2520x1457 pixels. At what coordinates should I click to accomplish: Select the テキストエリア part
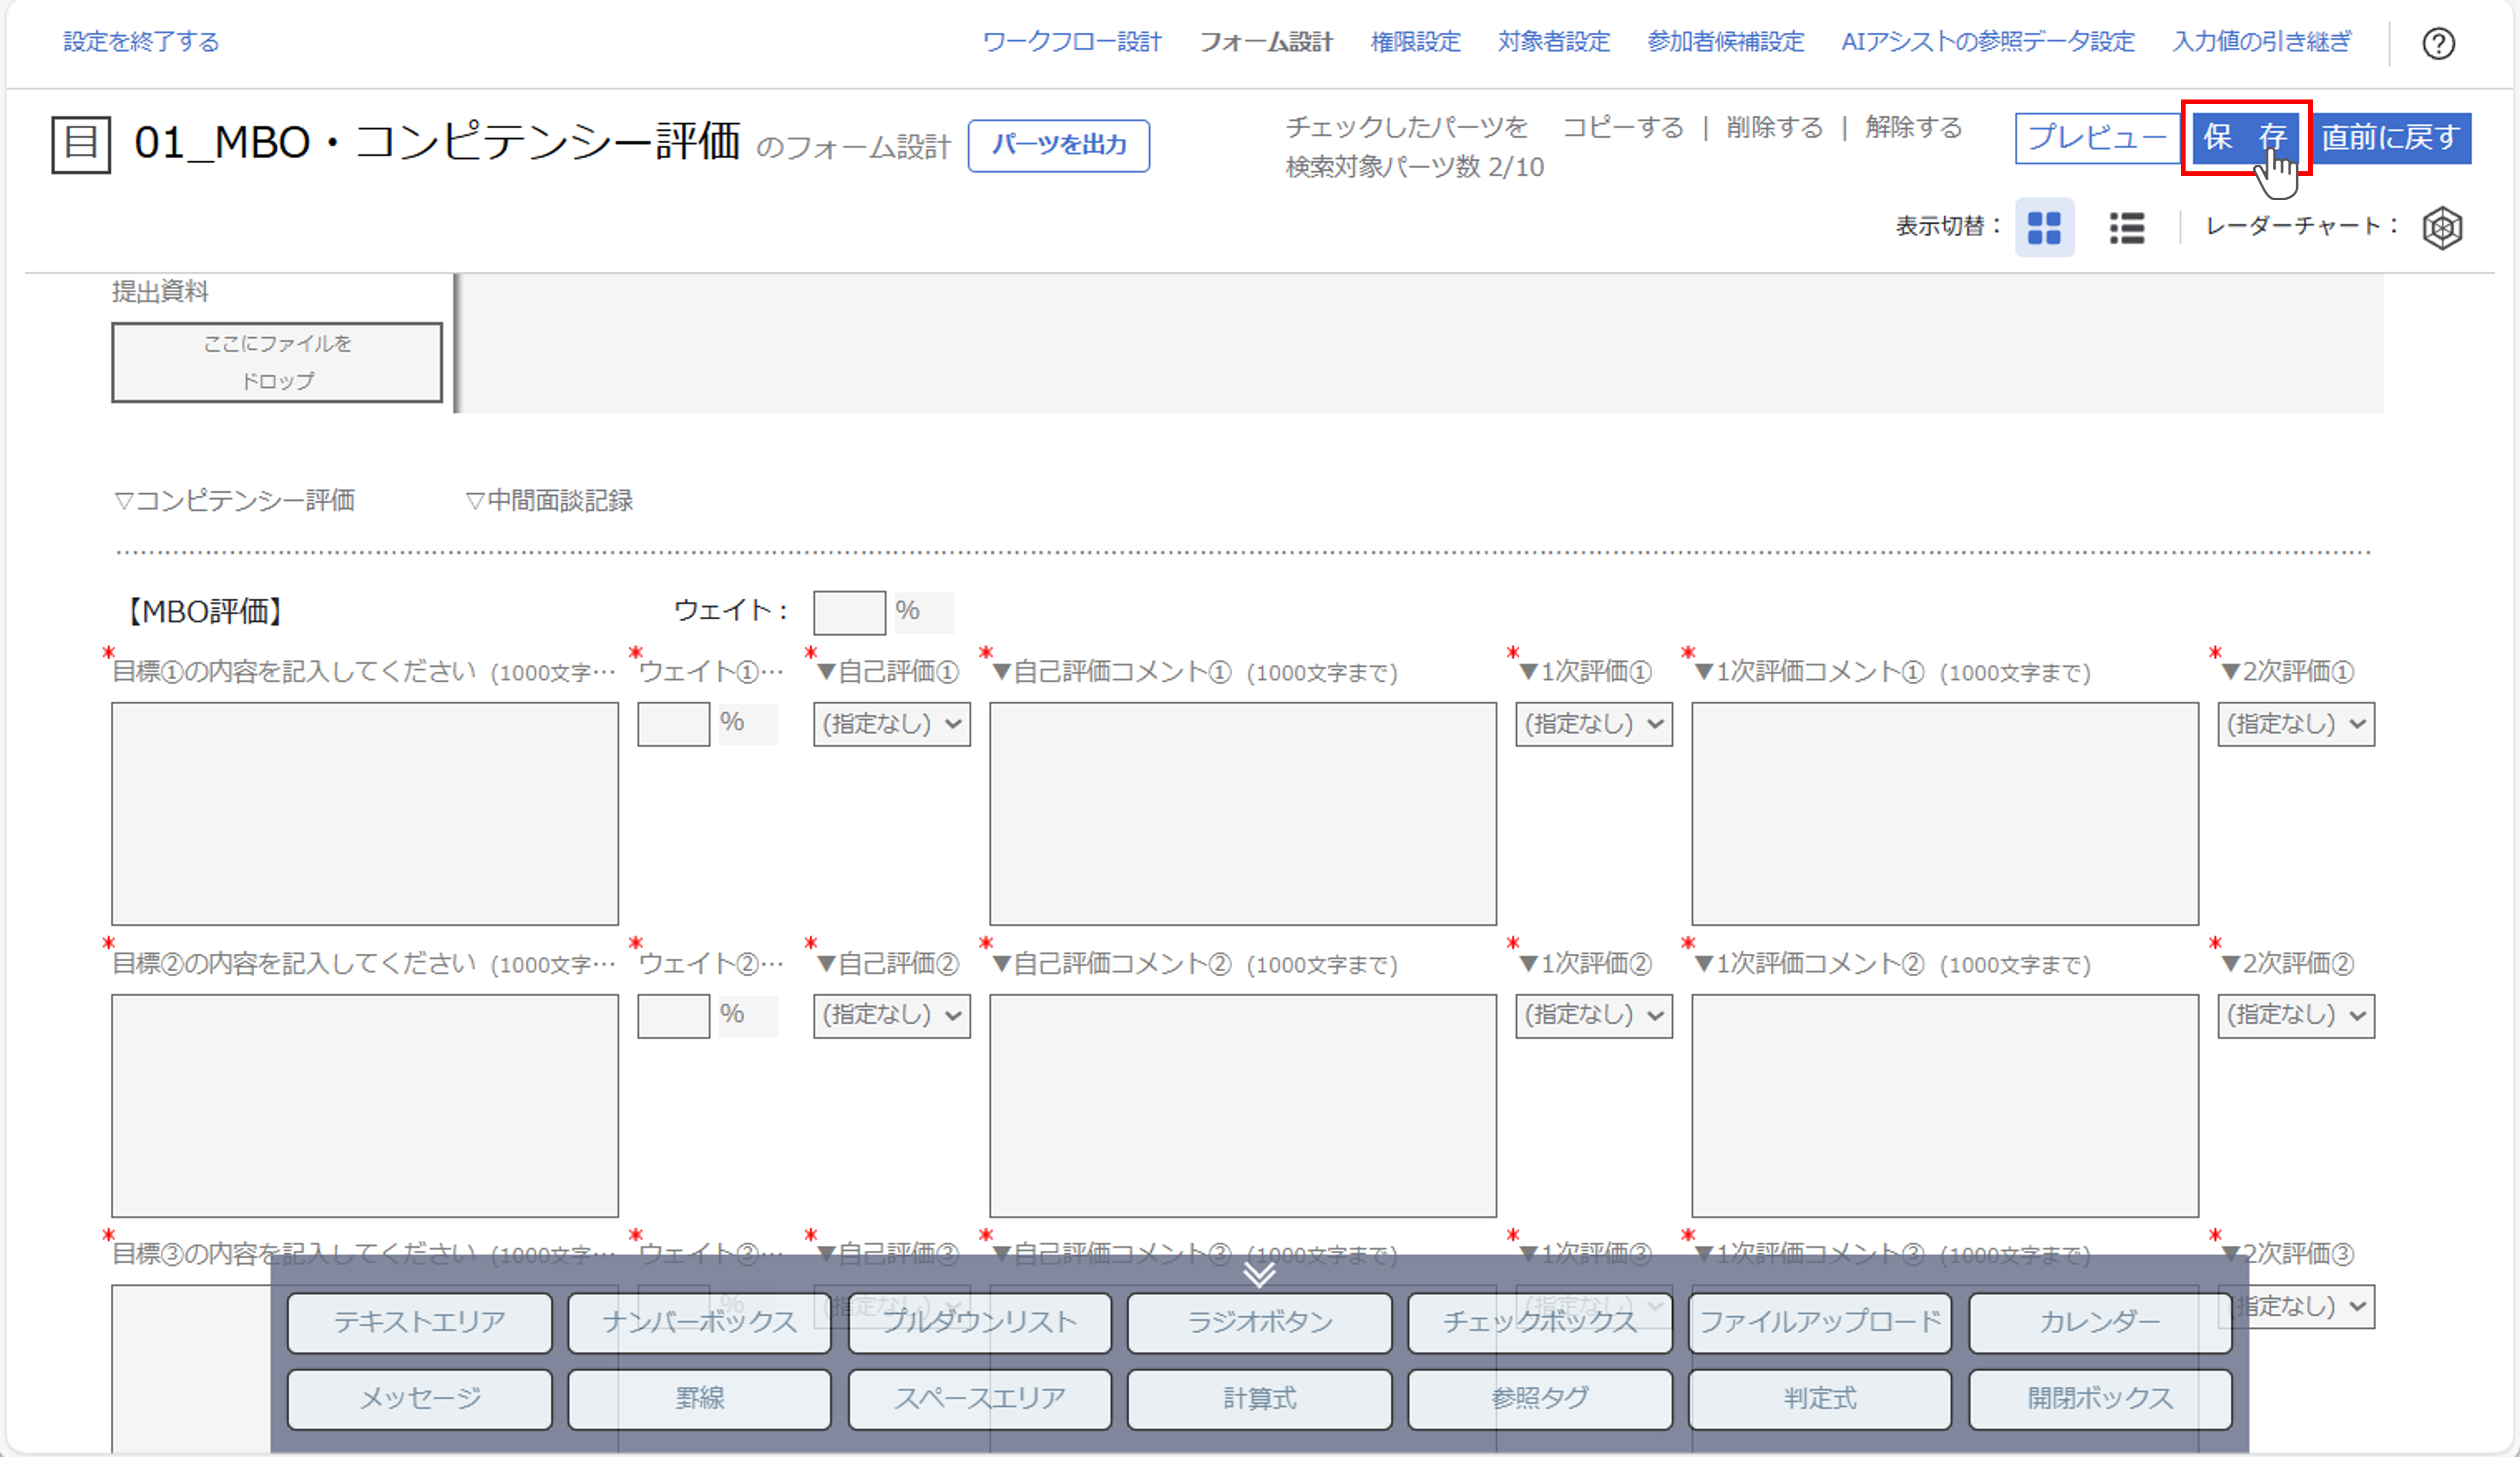click(419, 1322)
